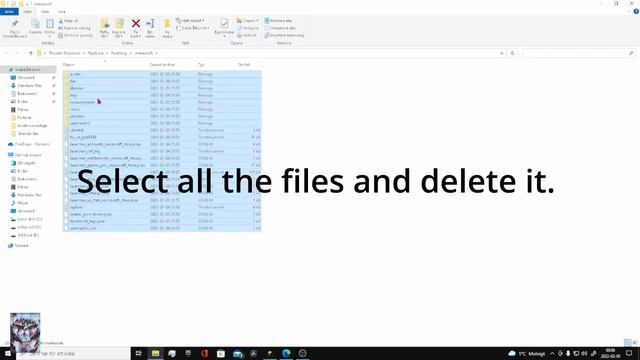This screenshot has height=360, width=640.
Task: Sort by the Storlek column header
Action: [244, 64]
